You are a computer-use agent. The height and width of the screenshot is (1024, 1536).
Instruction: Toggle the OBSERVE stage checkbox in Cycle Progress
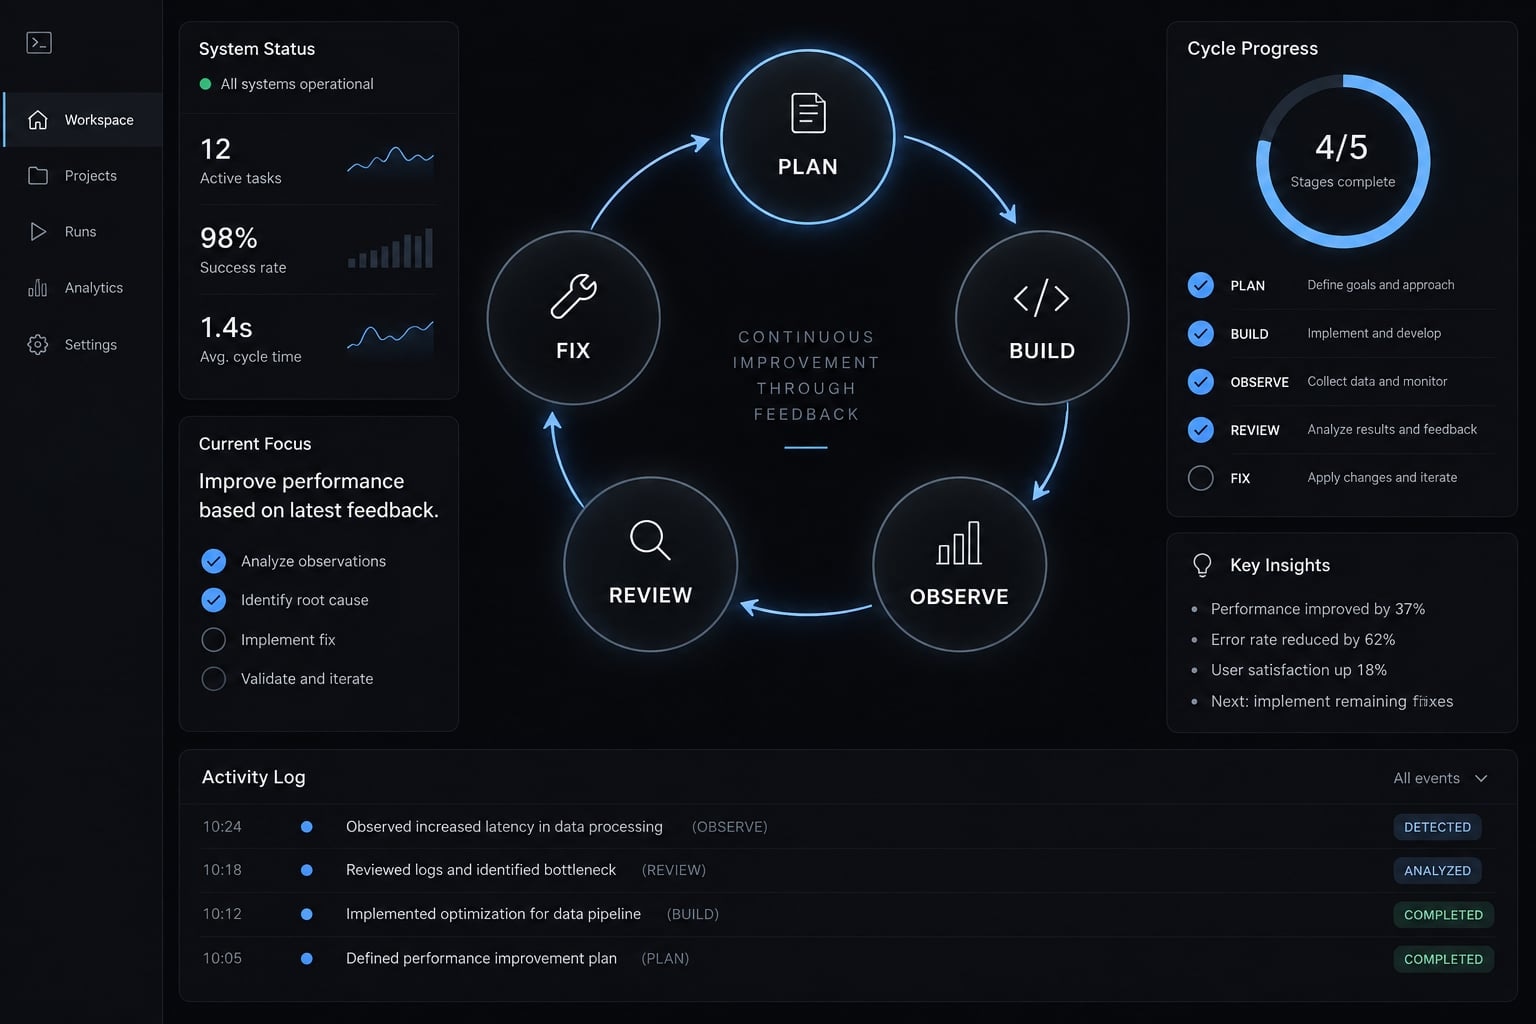tap(1201, 381)
